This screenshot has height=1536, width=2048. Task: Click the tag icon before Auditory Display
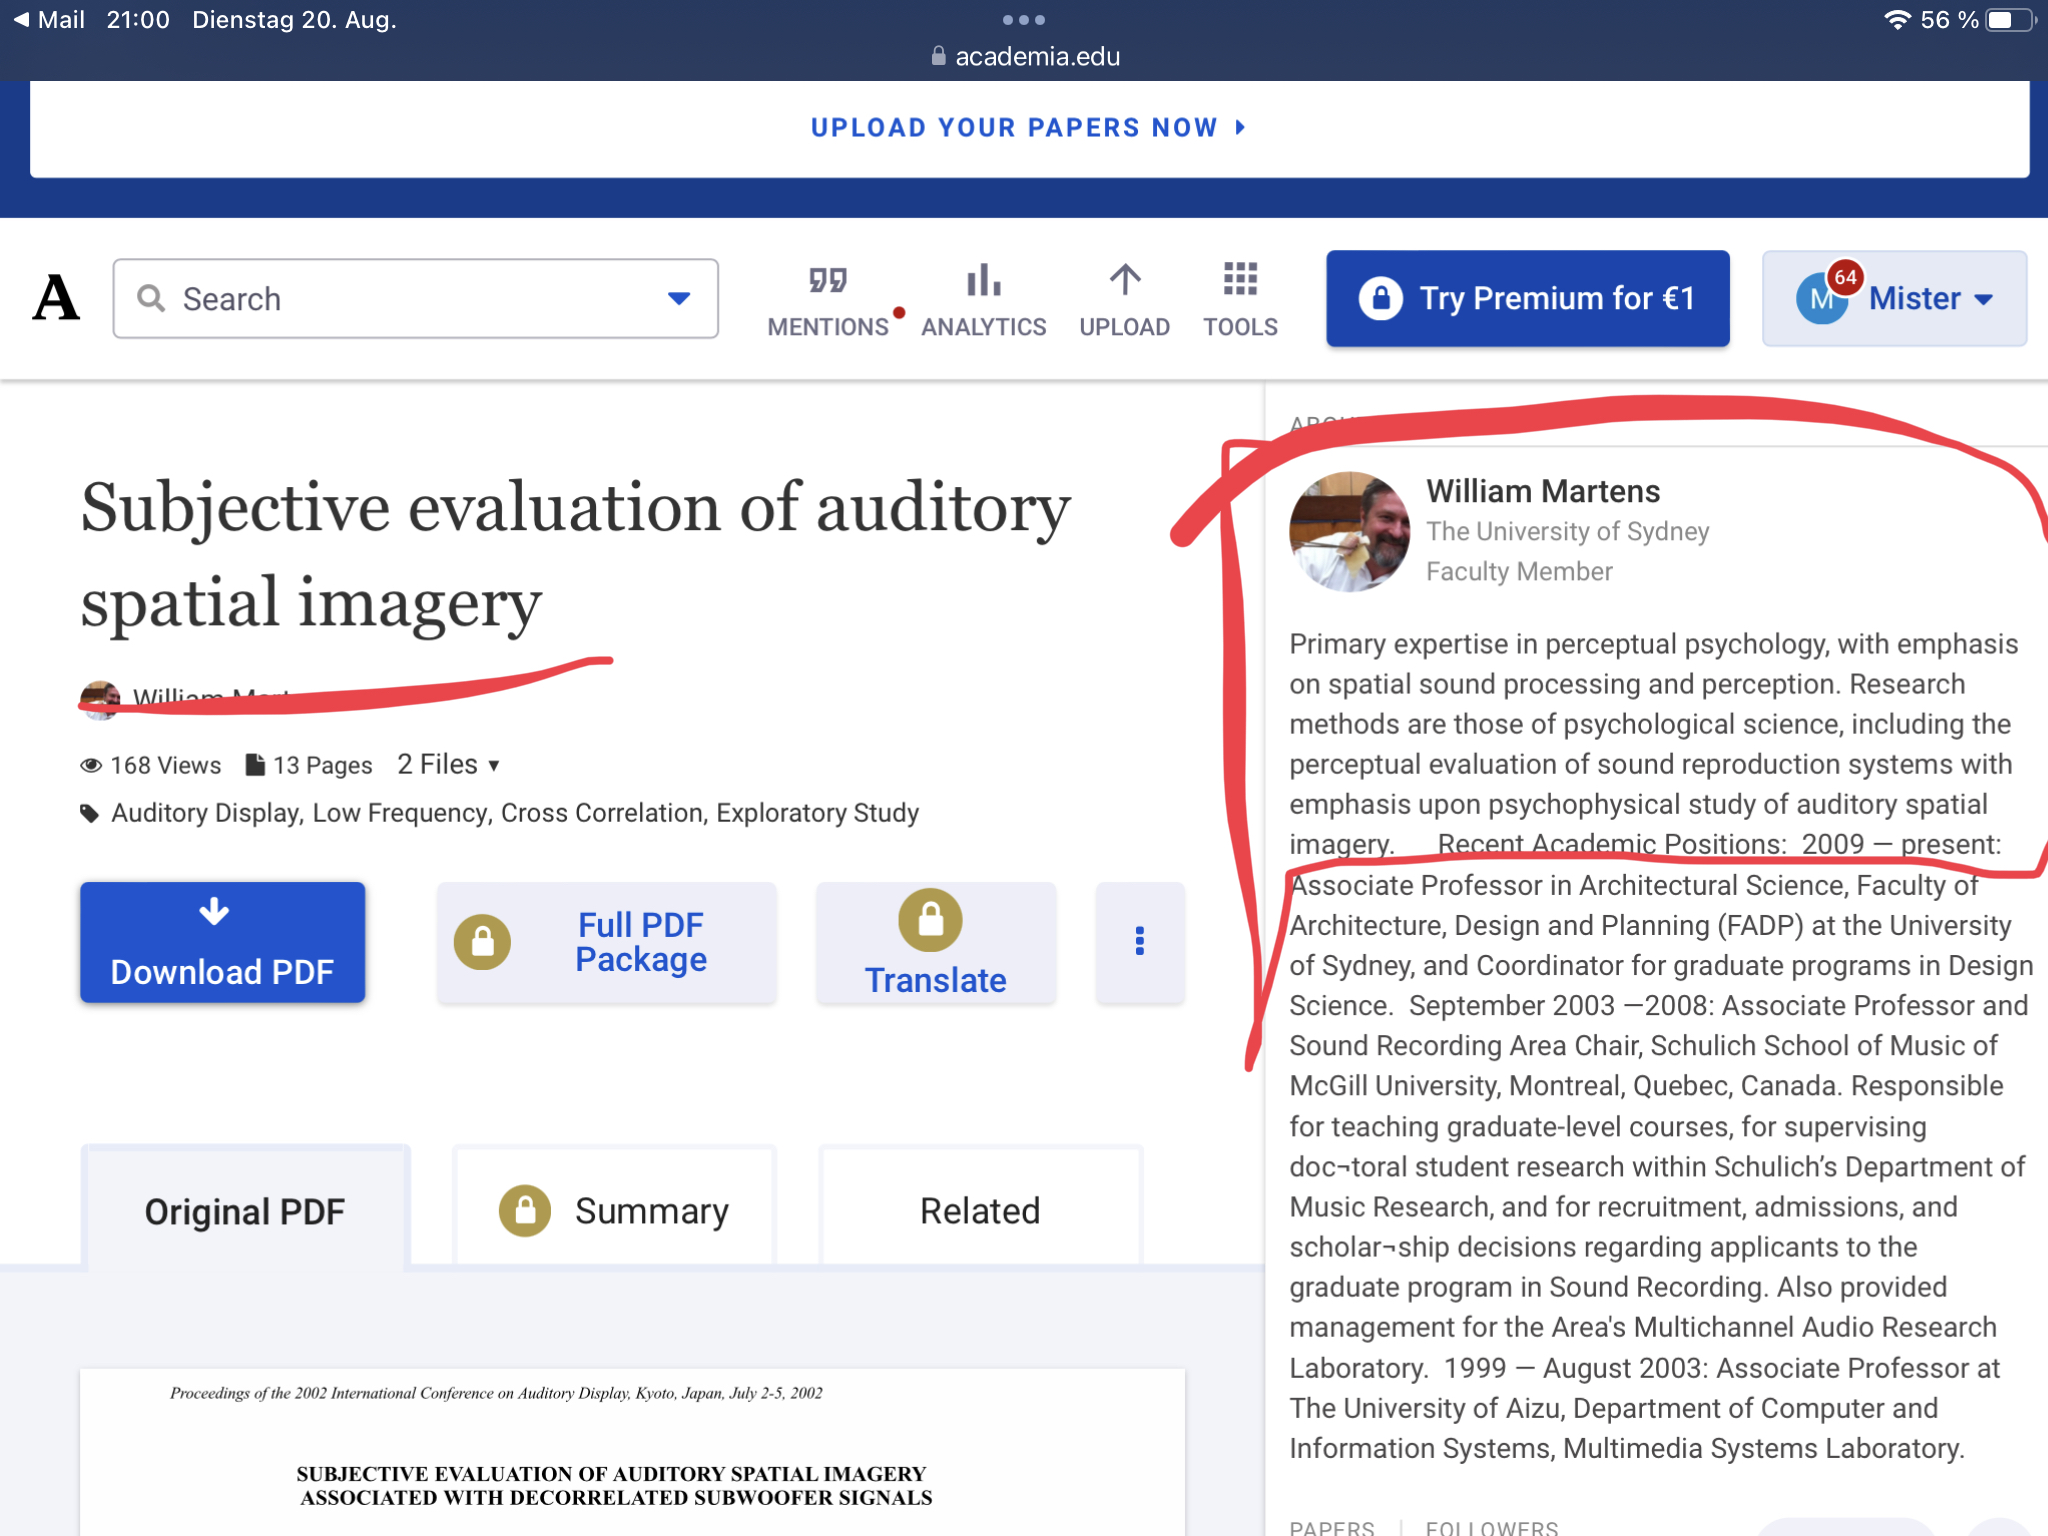[90, 813]
